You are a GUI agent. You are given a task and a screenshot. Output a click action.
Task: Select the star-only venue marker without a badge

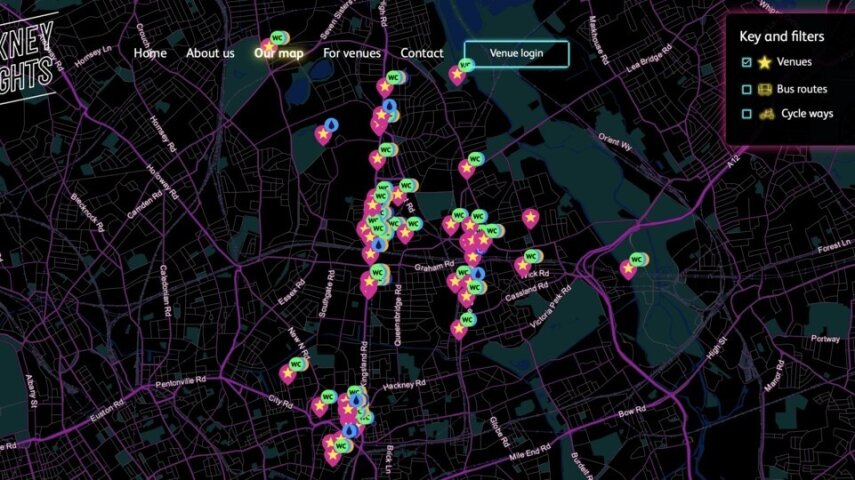coord(530,219)
